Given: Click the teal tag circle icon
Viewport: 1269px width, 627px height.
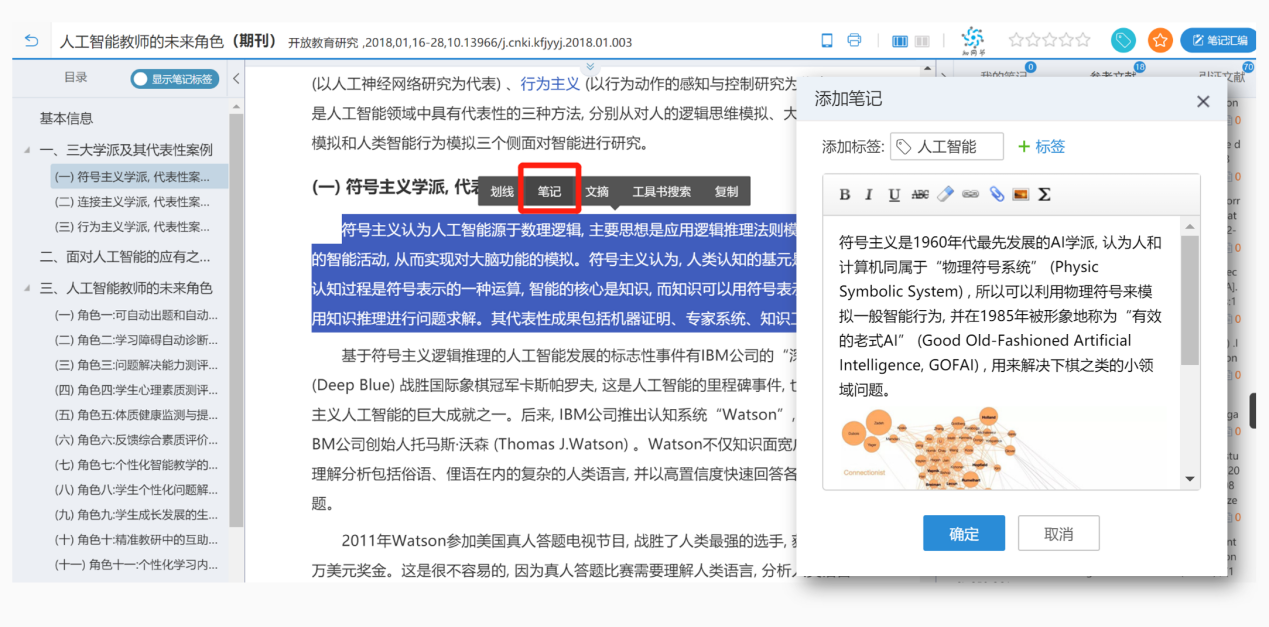Looking at the screenshot, I should [x=1124, y=40].
